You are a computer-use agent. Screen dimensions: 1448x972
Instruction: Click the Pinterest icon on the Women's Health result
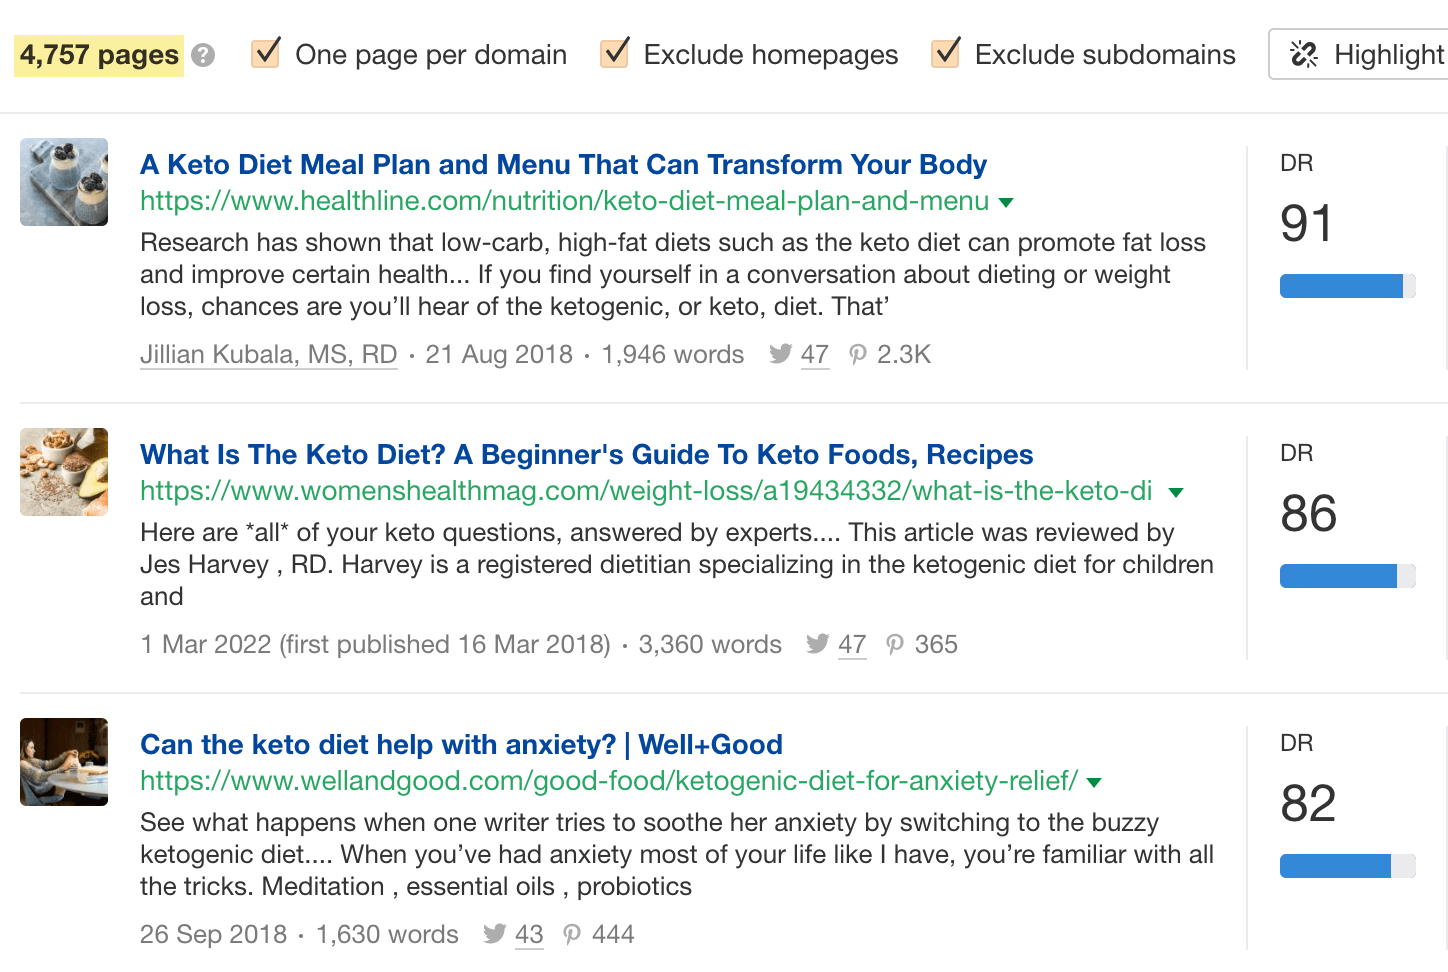point(895,645)
